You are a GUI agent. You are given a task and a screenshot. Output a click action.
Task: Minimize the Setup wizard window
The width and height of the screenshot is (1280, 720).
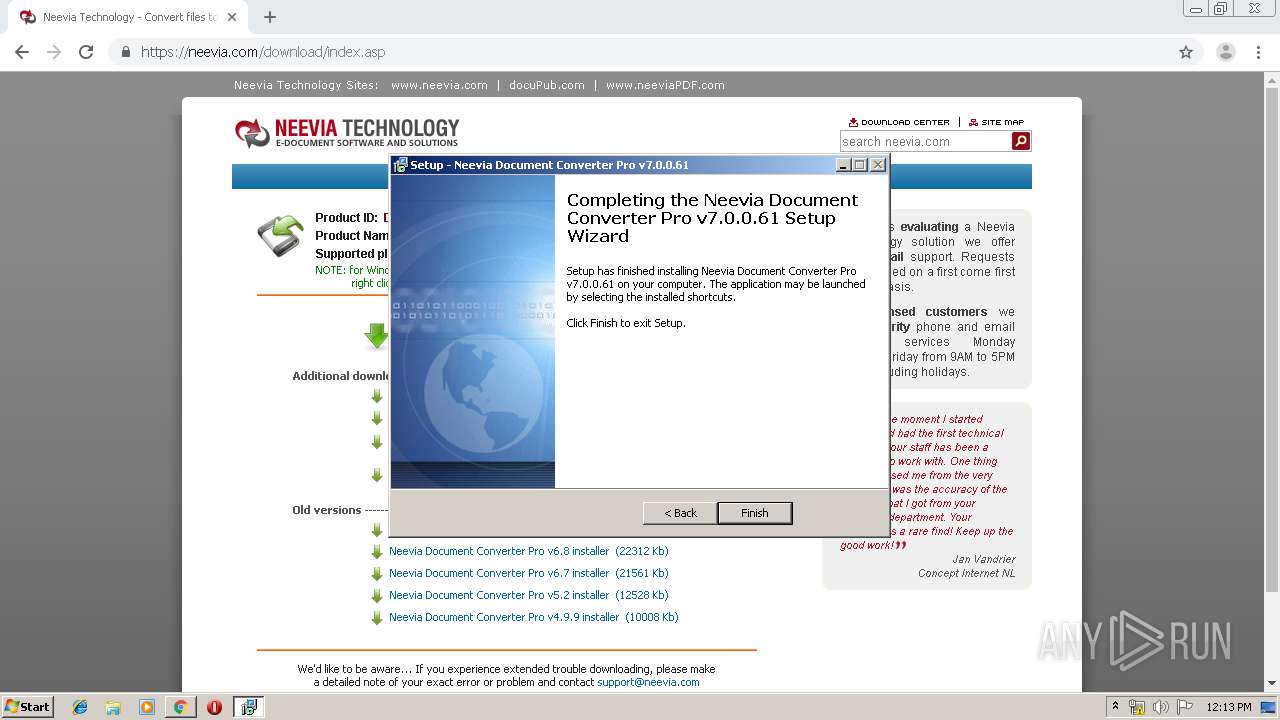coord(843,165)
